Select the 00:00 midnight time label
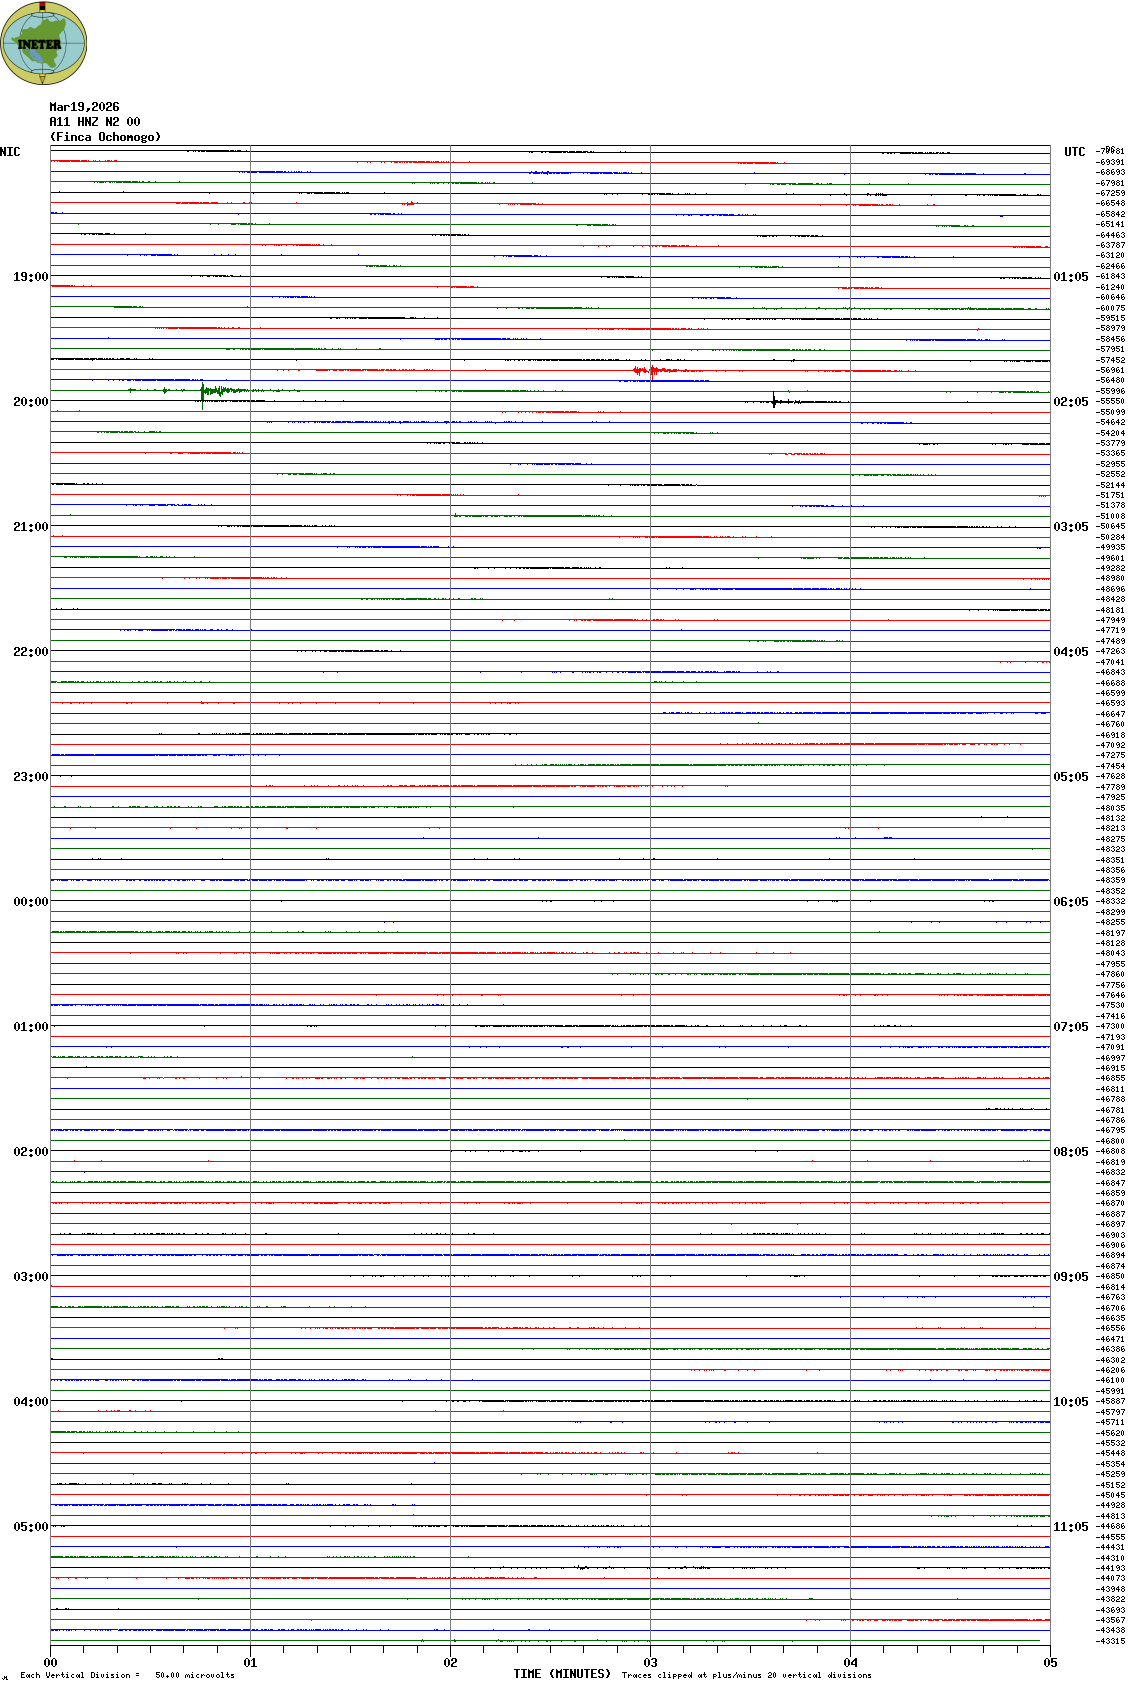The height and width of the screenshot is (1689, 1130). point(30,902)
